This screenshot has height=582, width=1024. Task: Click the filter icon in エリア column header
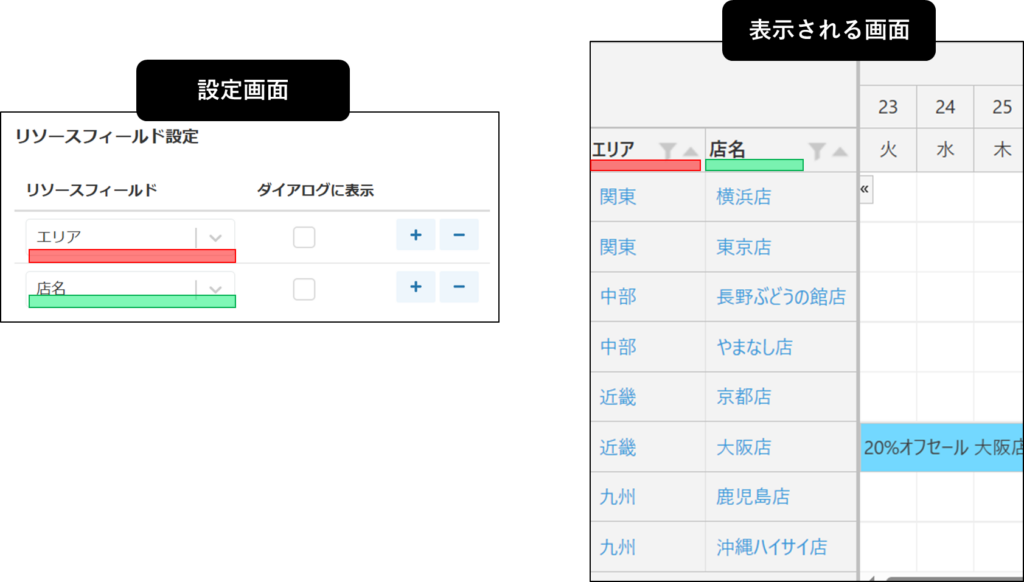click(667, 151)
